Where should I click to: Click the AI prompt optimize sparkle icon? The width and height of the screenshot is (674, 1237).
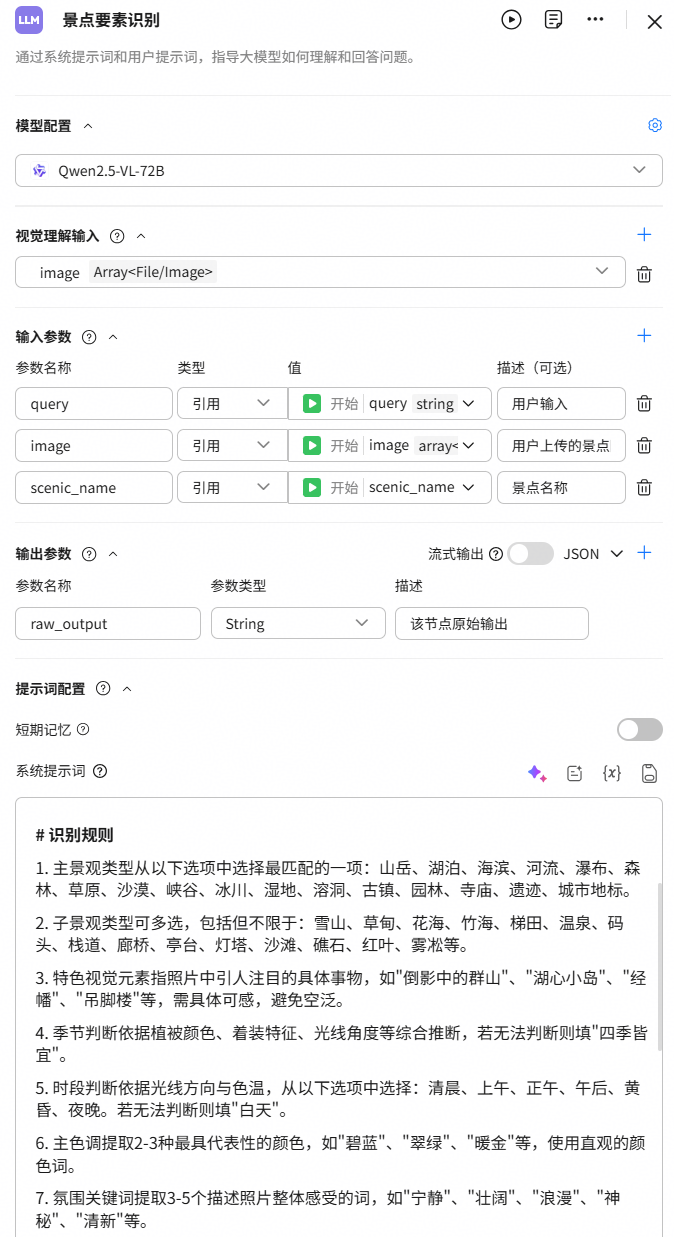537,773
